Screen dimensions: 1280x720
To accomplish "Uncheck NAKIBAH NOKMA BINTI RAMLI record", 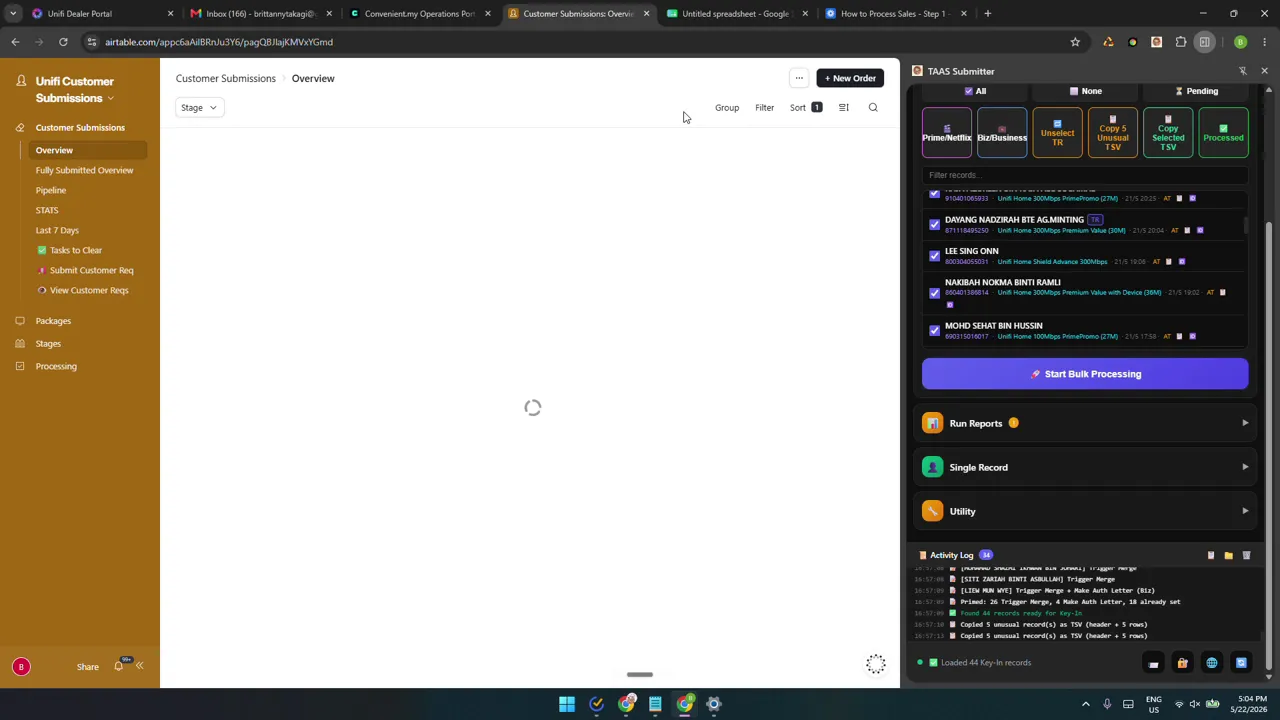I will [934, 293].
